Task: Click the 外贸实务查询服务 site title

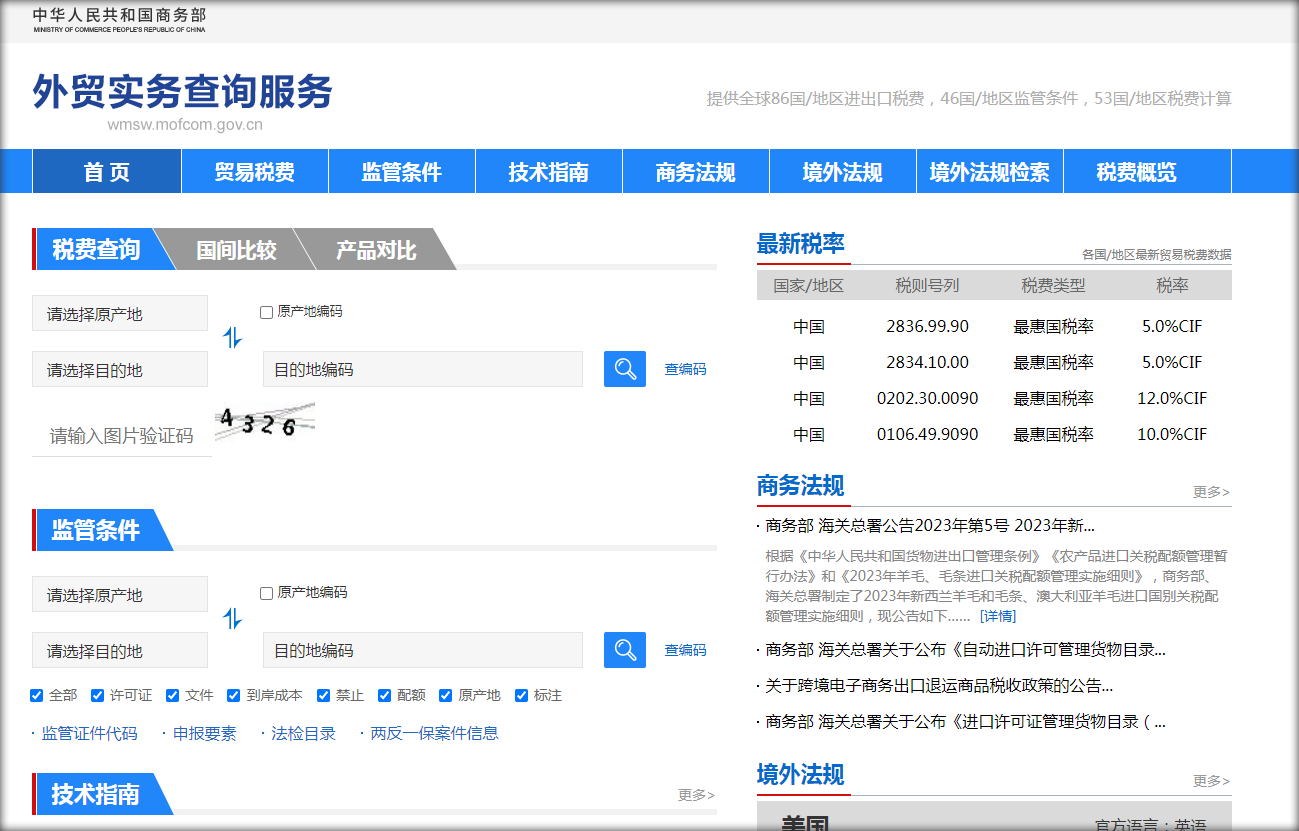Action: 183,92
